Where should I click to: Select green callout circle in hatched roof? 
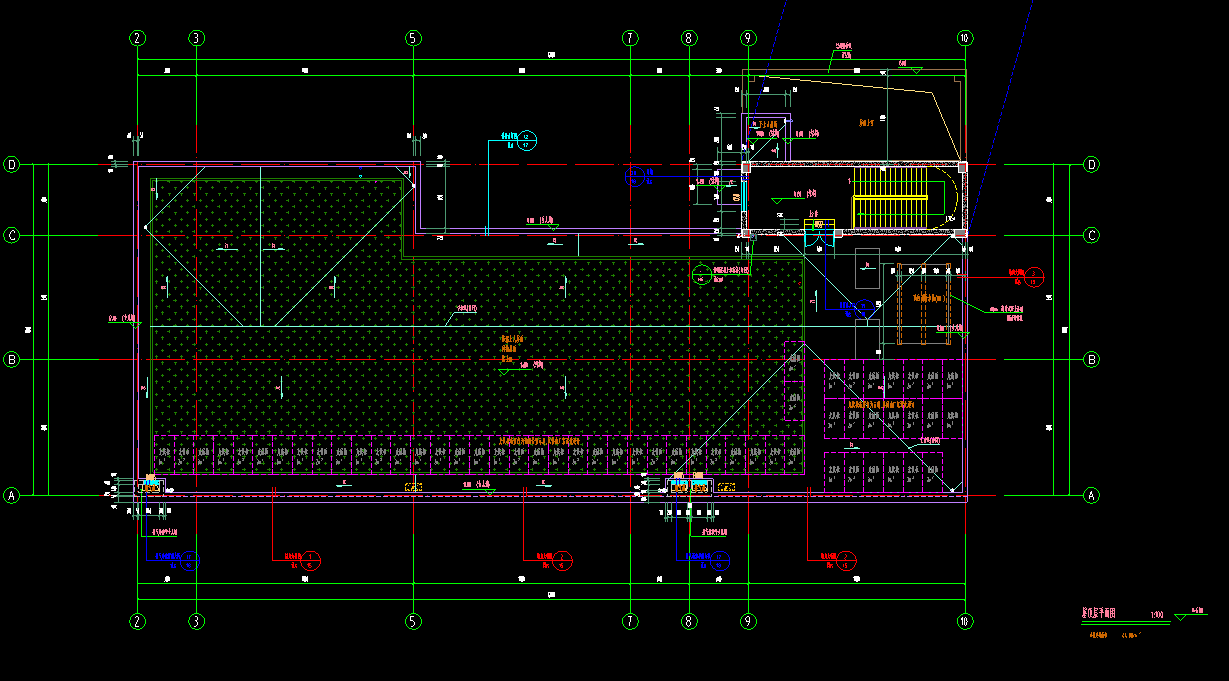click(x=701, y=272)
